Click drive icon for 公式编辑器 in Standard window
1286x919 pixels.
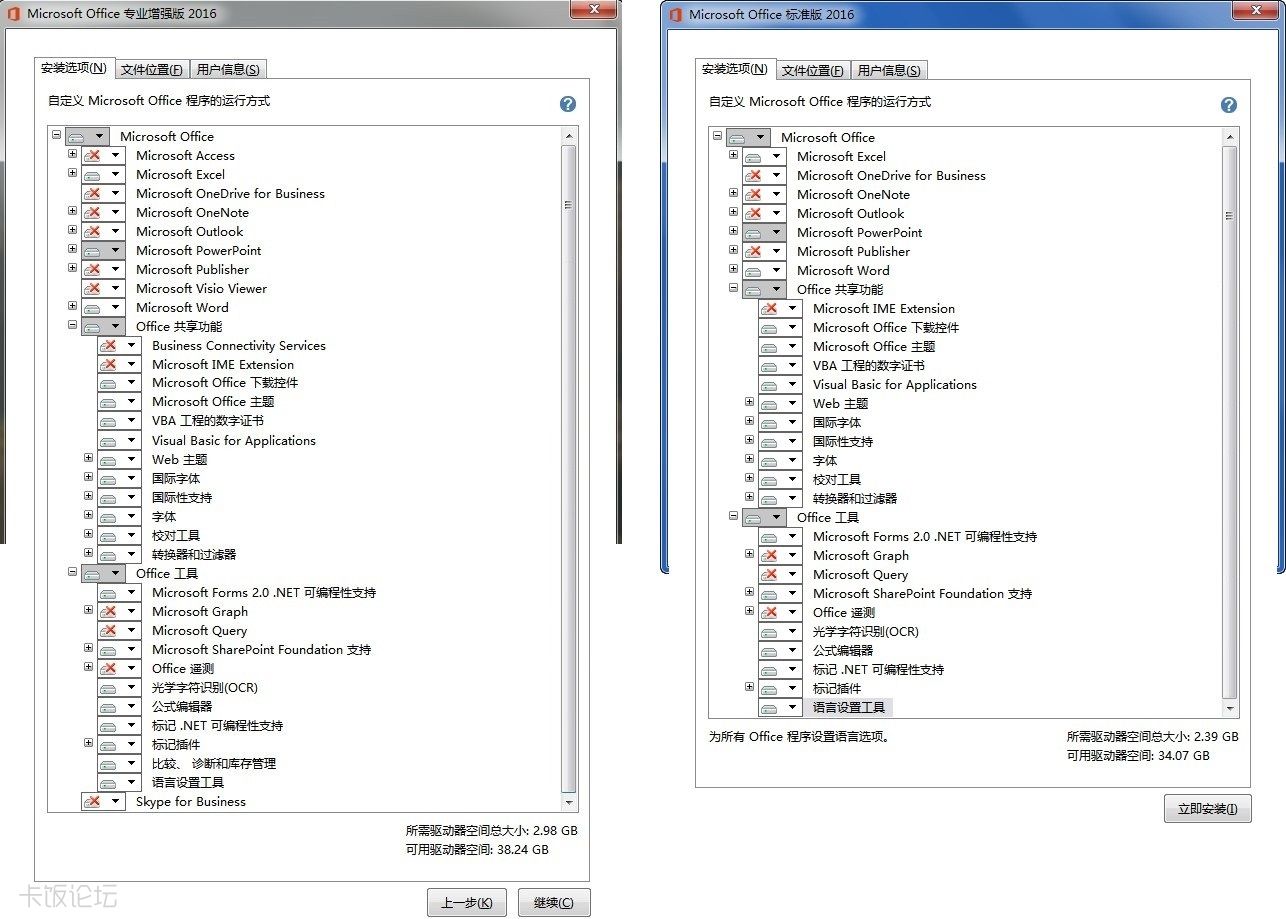click(770, 650)
